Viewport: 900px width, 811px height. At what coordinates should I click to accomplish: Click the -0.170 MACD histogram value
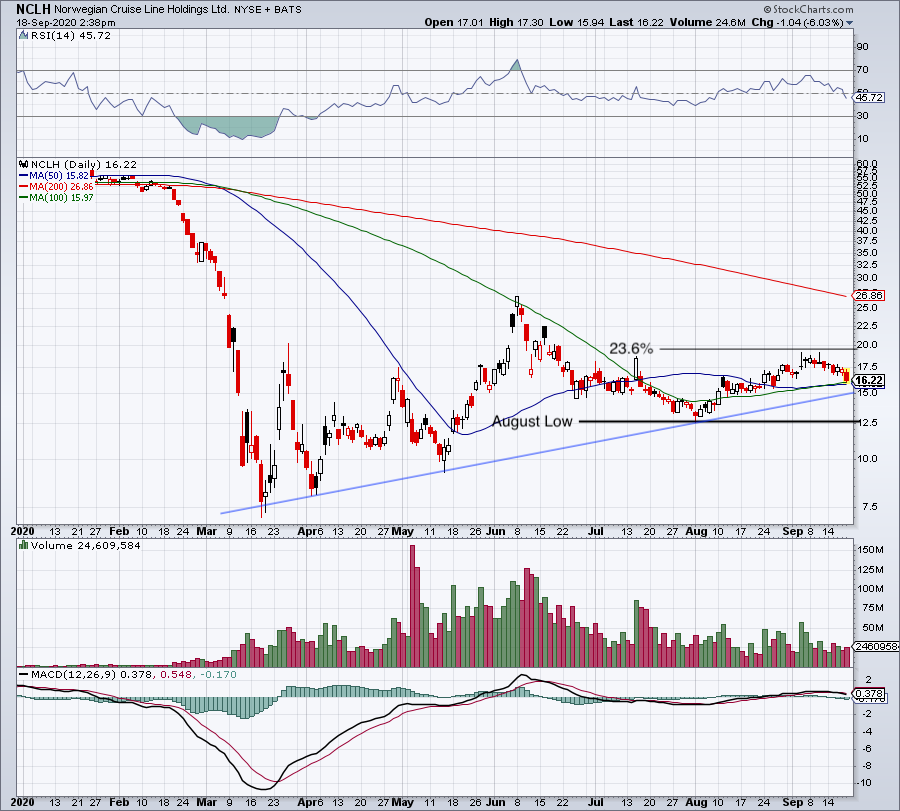pyautogui.click(x=218, y=674)
